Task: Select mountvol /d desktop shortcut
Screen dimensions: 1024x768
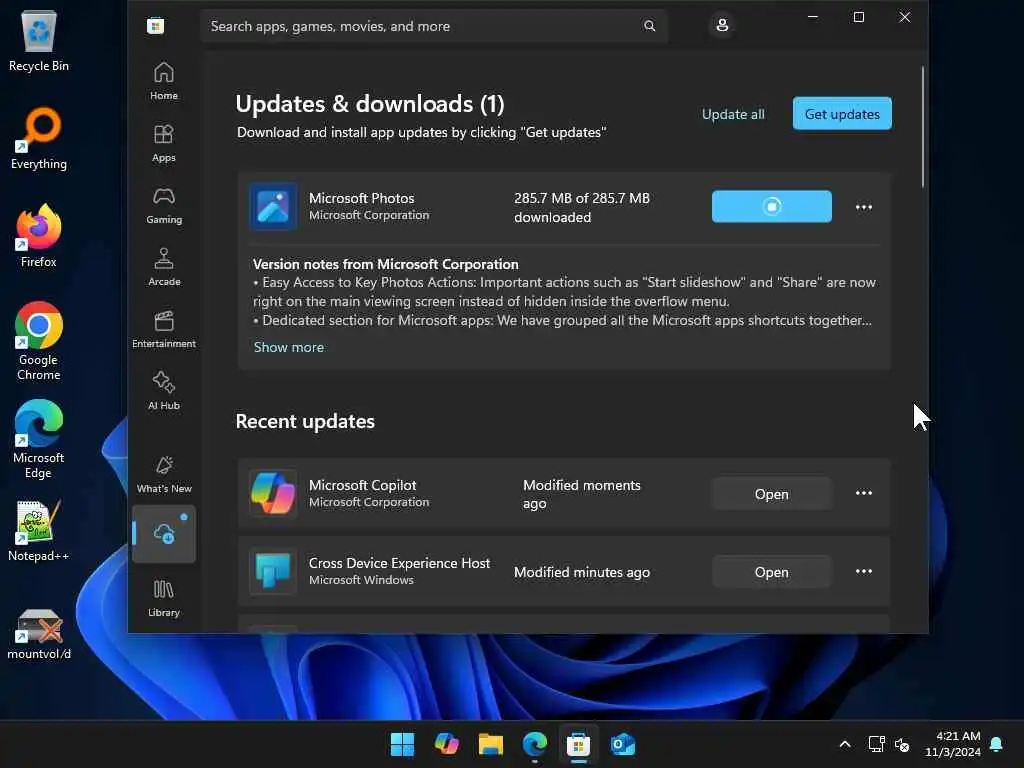Action: click(39, 633)
